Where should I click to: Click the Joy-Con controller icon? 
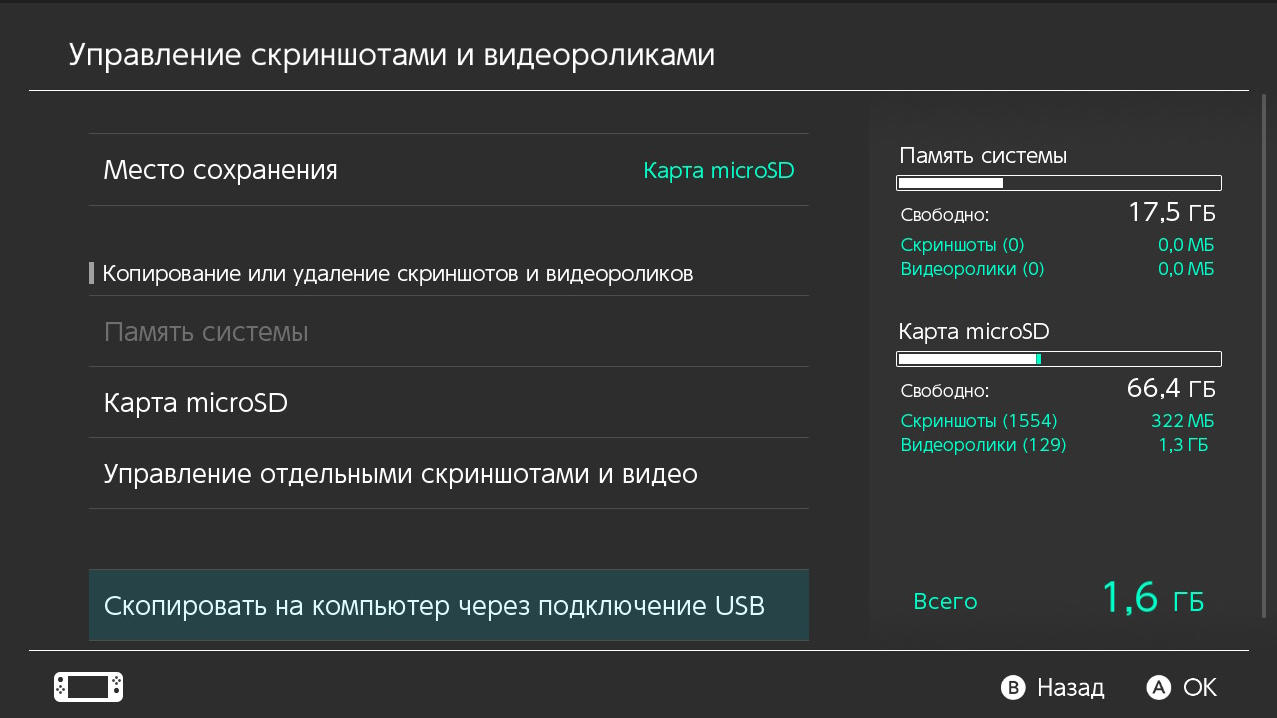pos(87,687)
